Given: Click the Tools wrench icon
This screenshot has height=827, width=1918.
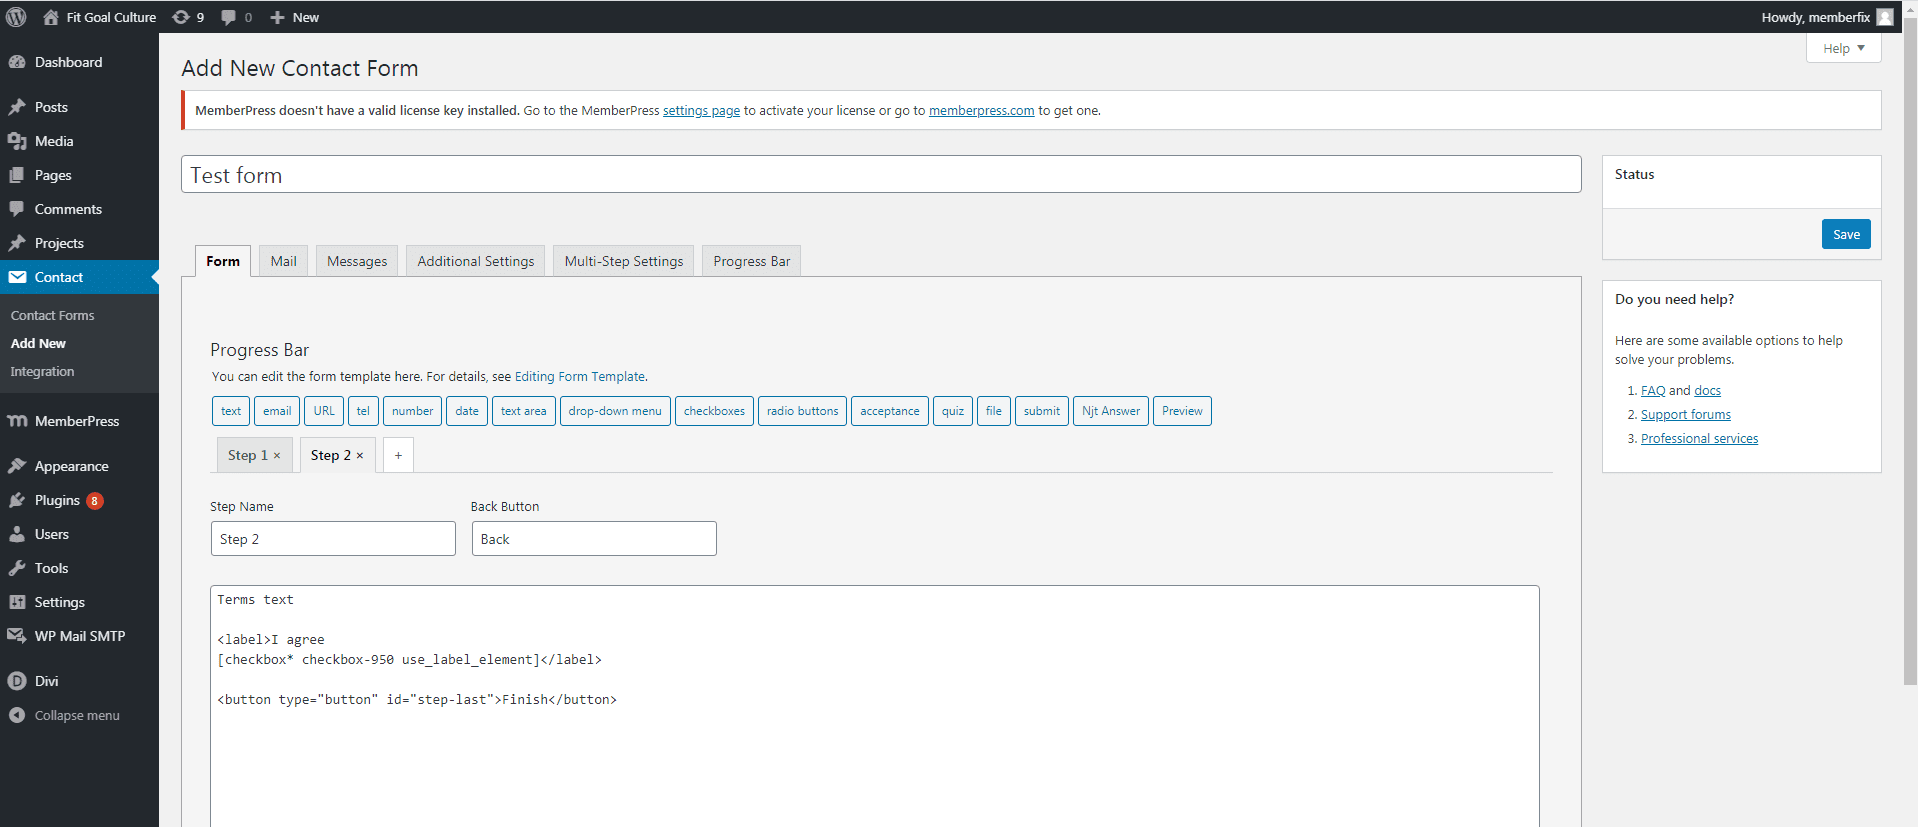Looking at the screenshot, I should [x=17, y=568].
